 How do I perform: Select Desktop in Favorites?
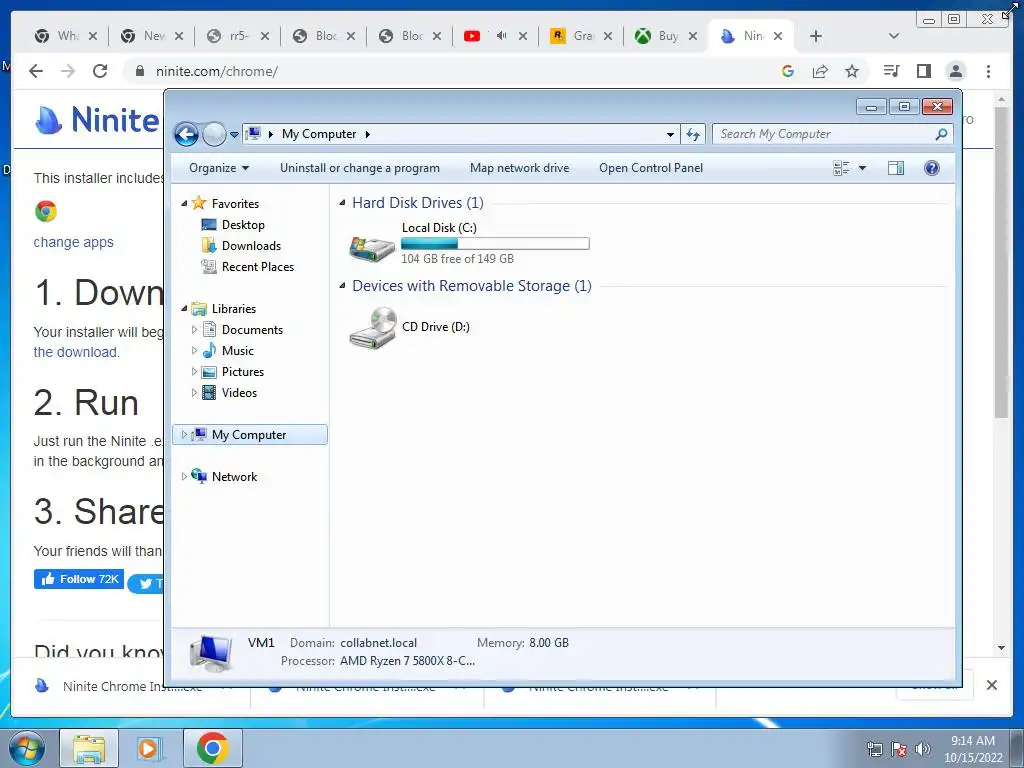pyautogui.click(x=243, y=225)
